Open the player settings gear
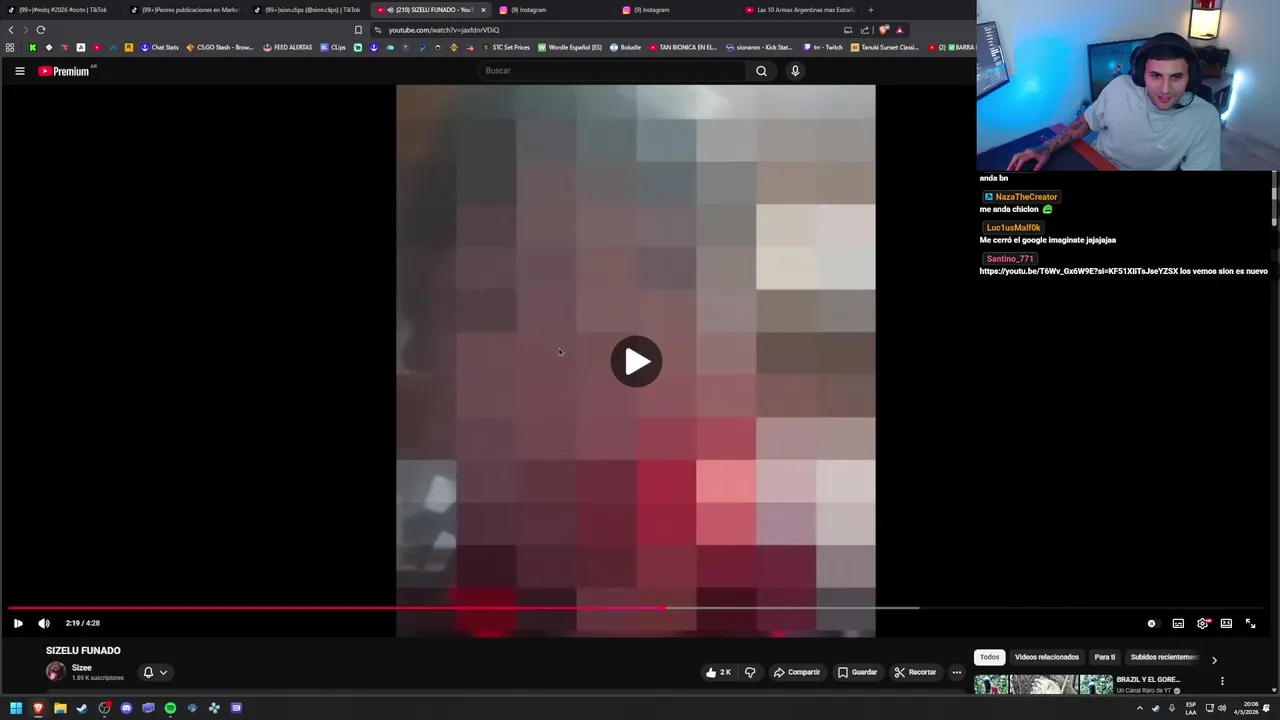1280x720 pixels. pos(1202,623)
